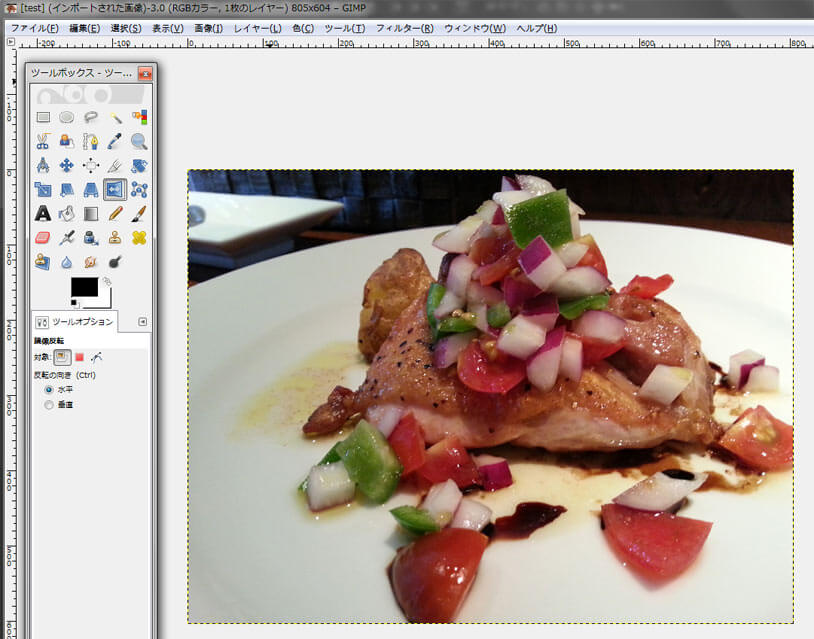Click the highlighted Flip tool
The width and height of the screenshot is (814, 639).
click(115, 190)
